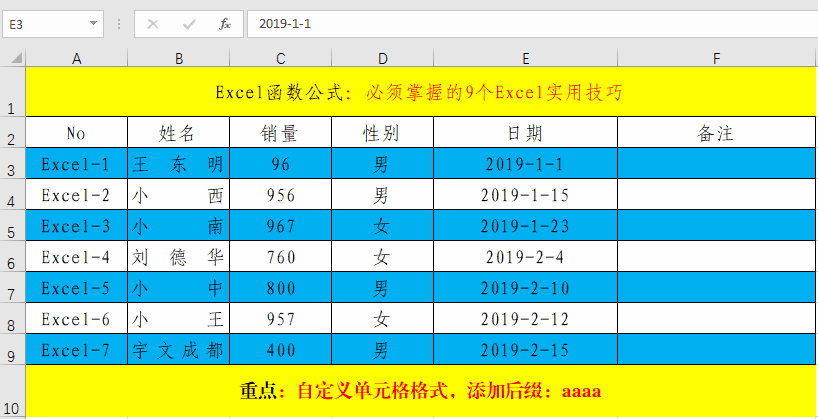Select sales cell 96
Image resolution: width=818 pixels, height=419 pixels.
281,163
